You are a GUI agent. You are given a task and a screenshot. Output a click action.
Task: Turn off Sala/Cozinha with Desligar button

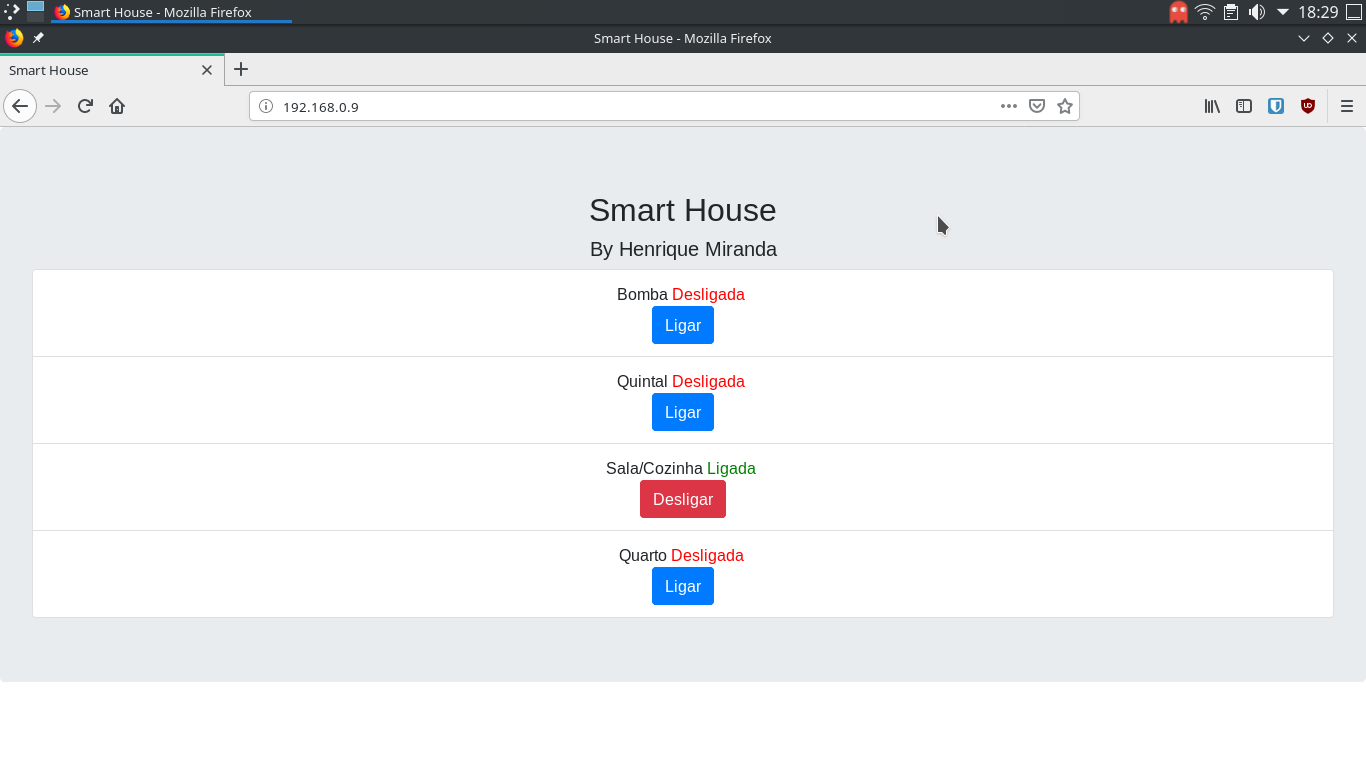(x=683, y=499)
